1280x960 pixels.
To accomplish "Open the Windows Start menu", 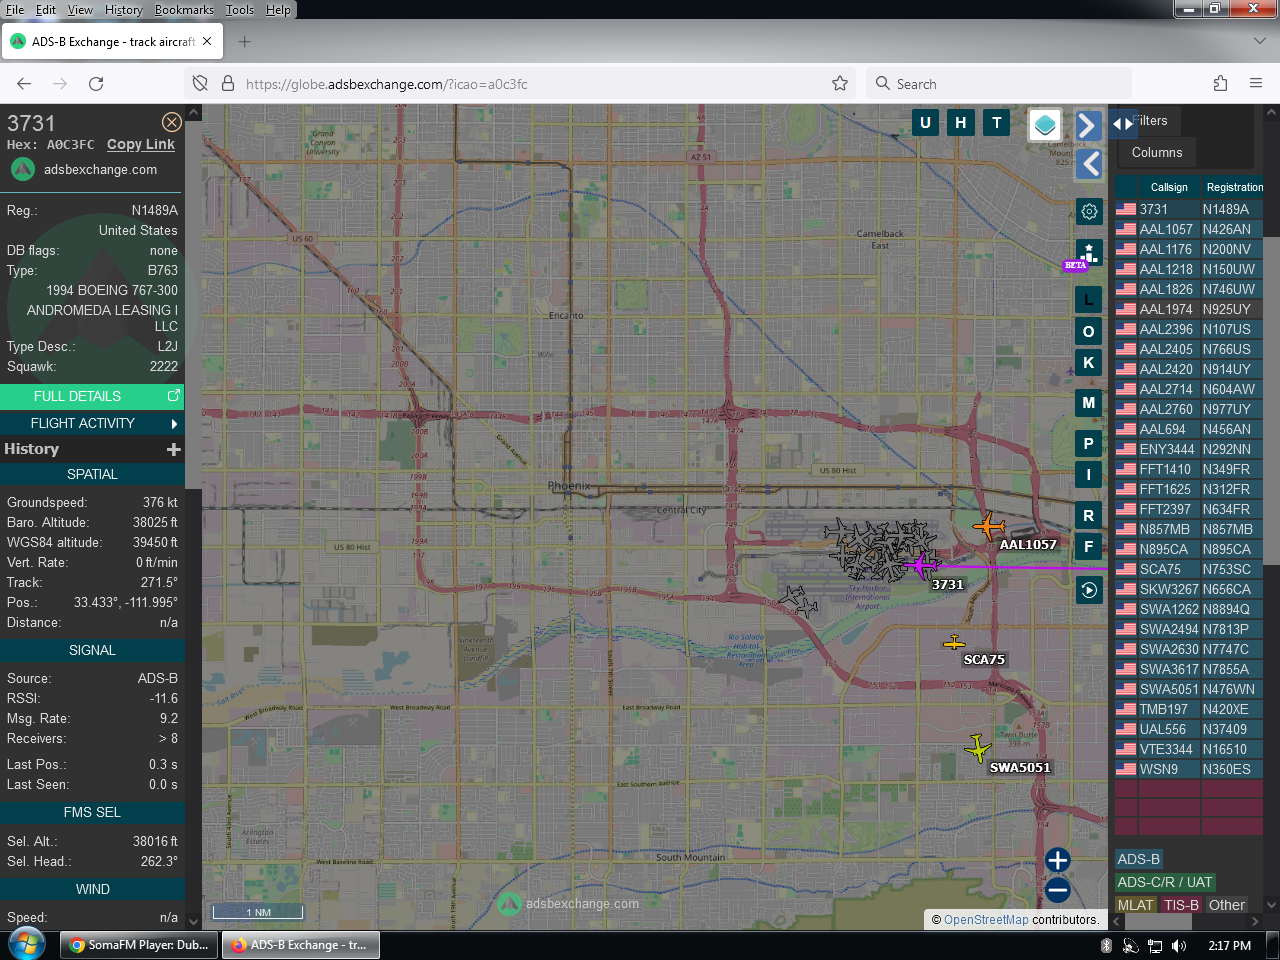I will [x=27, y=944].
